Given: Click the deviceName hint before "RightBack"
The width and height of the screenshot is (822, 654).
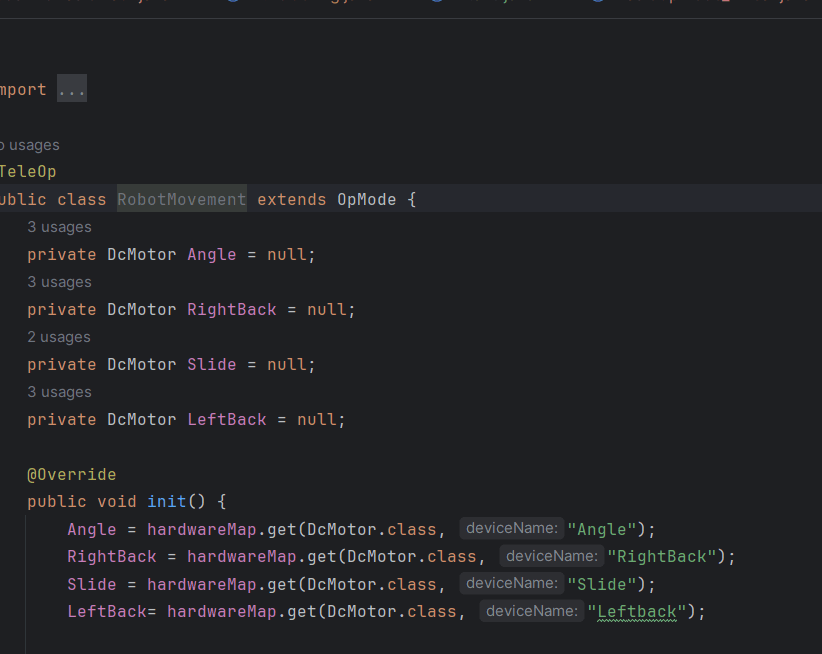Looking at the screenshot, I should 551,556.
